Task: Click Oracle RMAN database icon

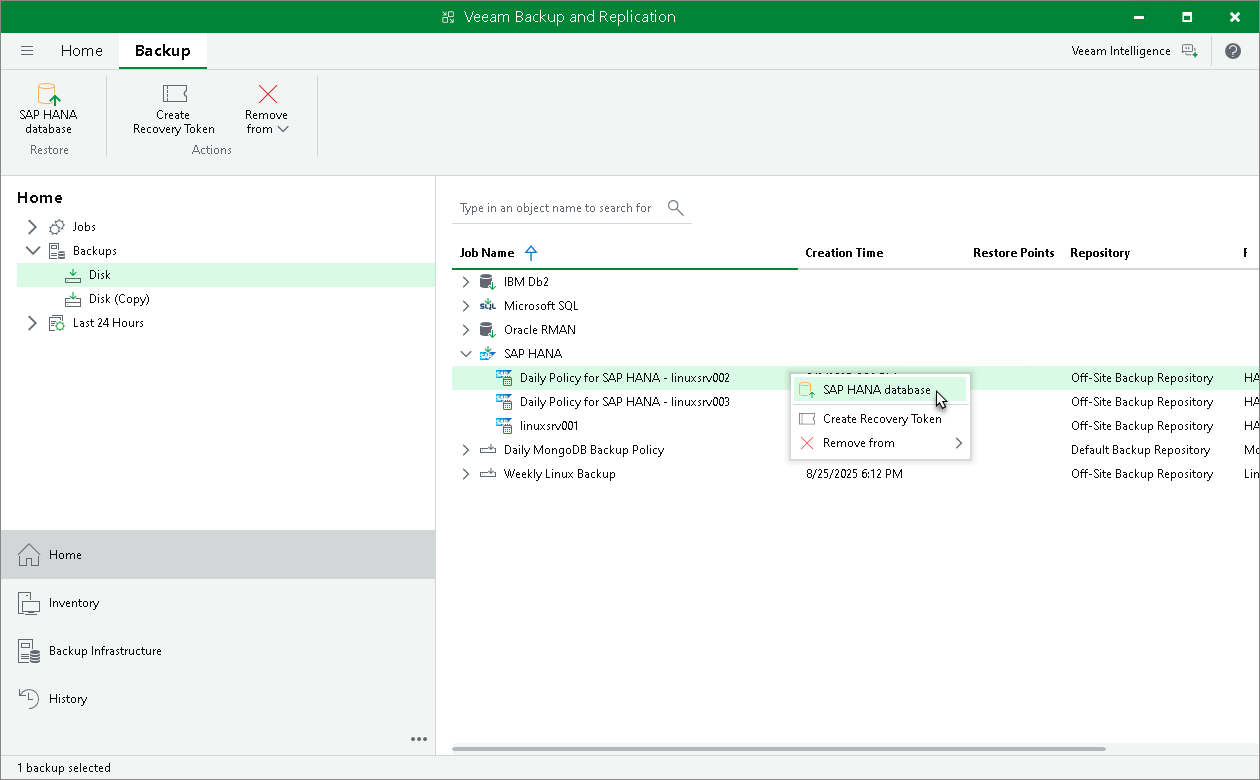Action: 488,330
